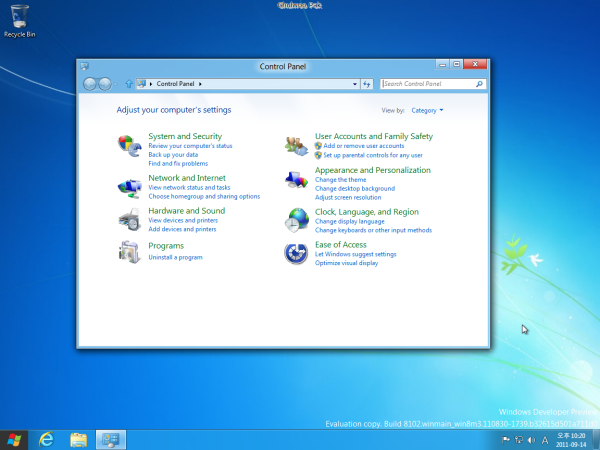Open the View by Category dropdown
The height and width of the screenshot is (450, 600).
427,110
